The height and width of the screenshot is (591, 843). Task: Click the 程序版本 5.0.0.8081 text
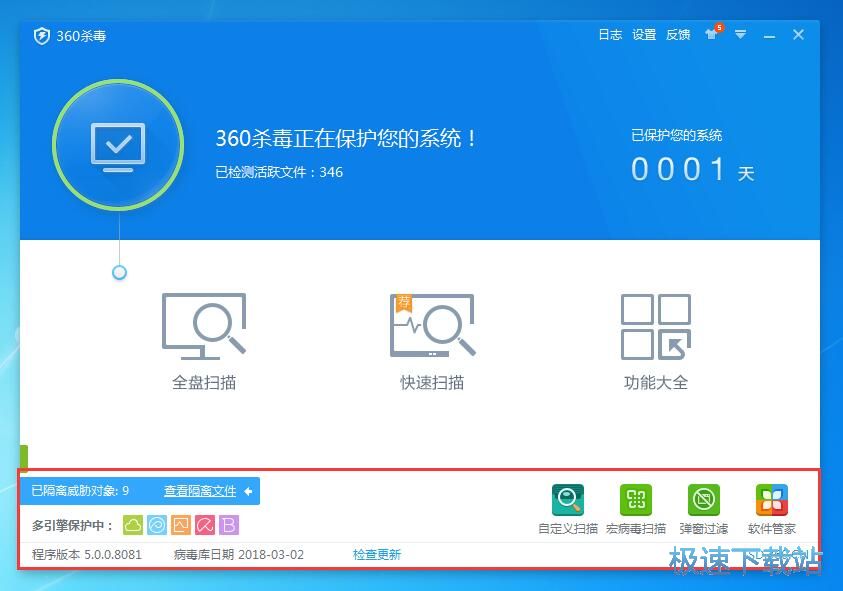87,554
